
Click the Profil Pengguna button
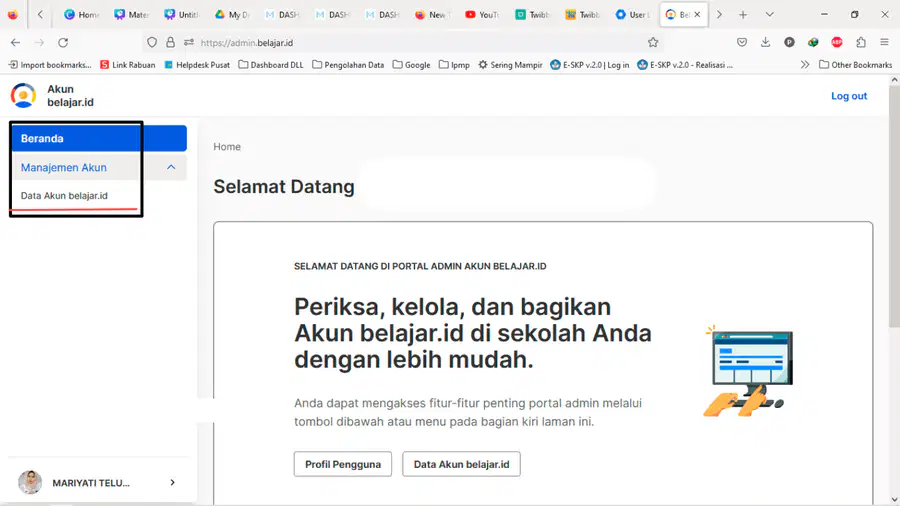tap(343, 464)
